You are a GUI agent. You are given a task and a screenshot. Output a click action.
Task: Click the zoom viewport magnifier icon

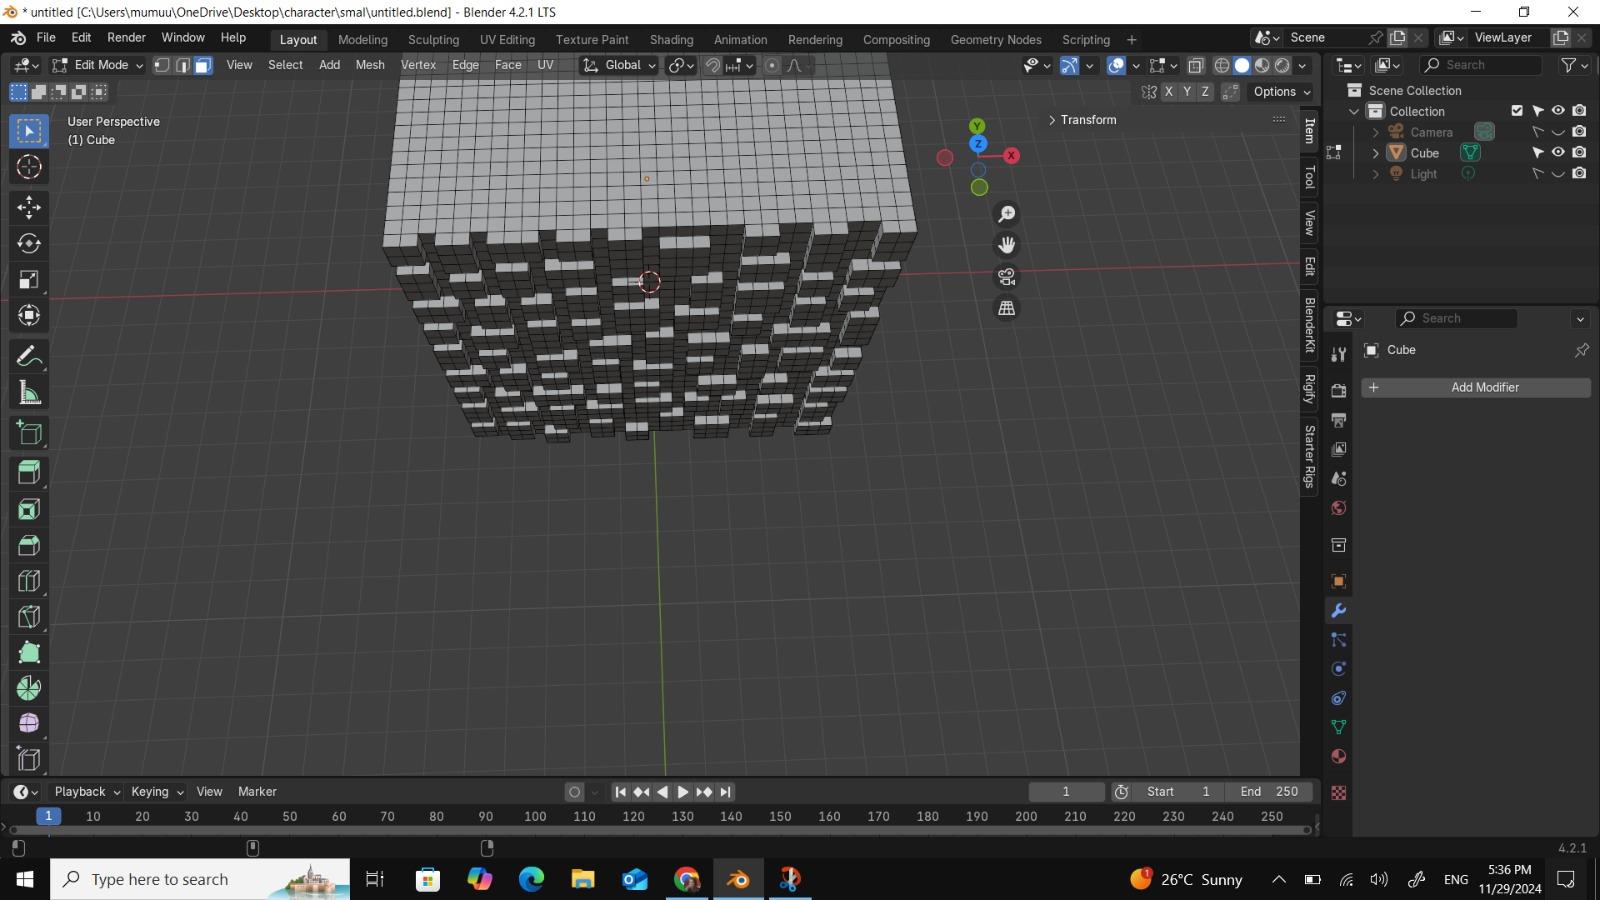[x=1007, y=214]
